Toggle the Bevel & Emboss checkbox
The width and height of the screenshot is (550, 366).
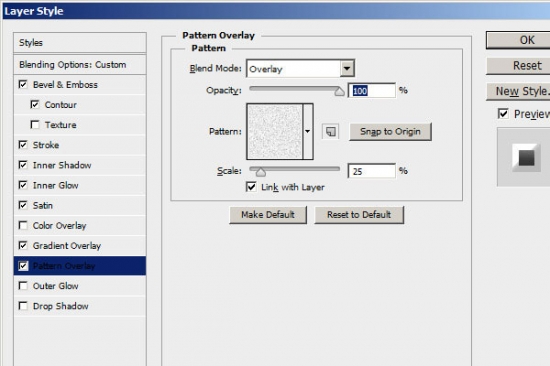coord(23,85)
